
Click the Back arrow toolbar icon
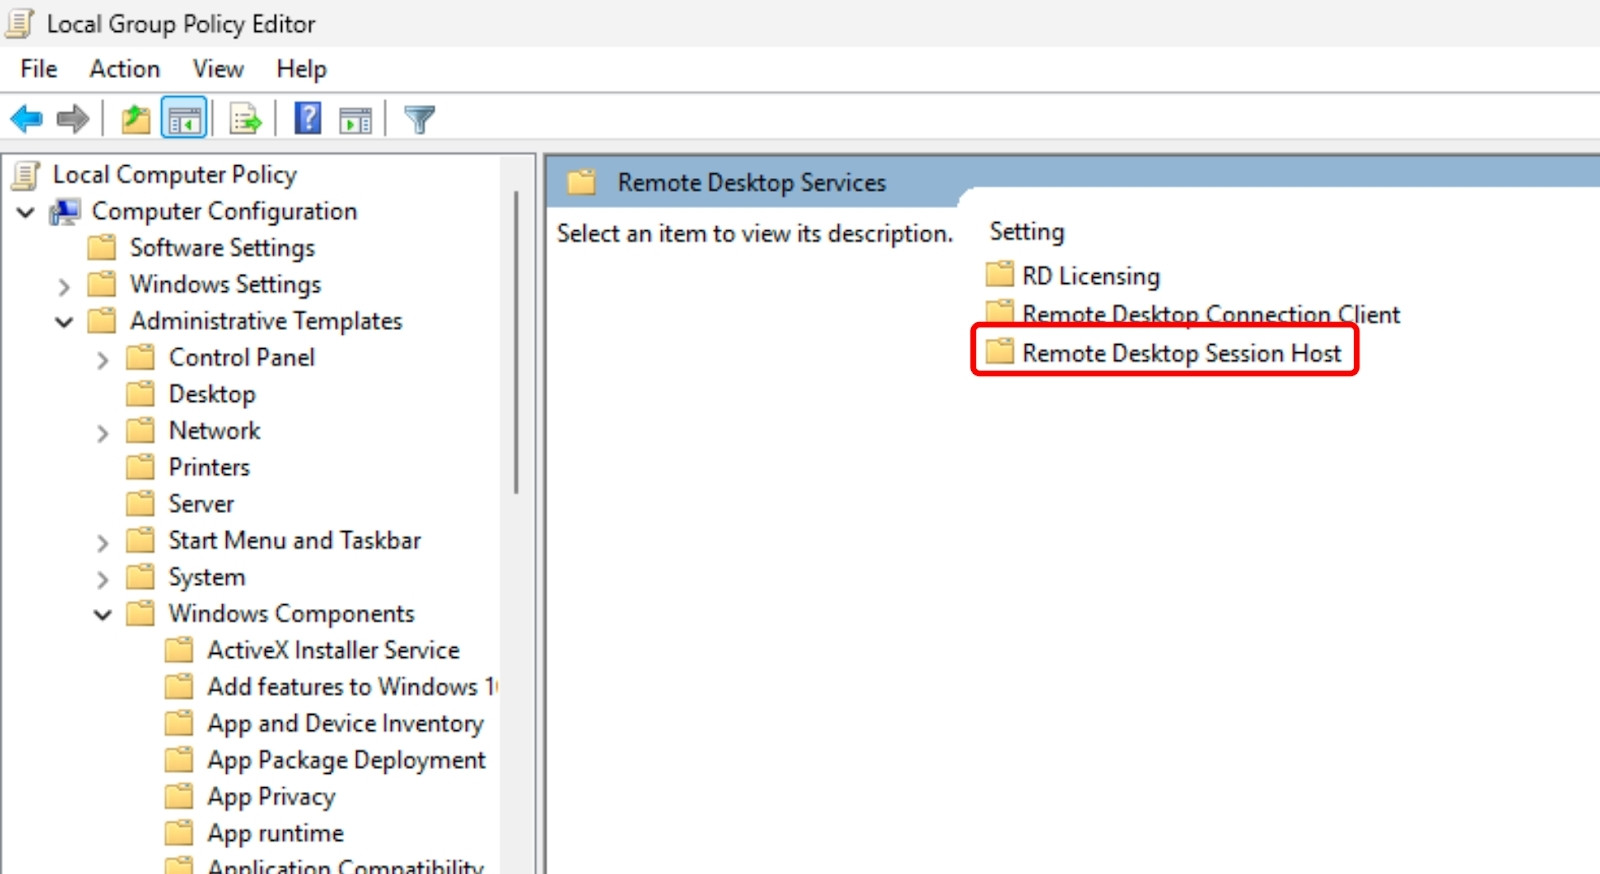pos(26,120)
